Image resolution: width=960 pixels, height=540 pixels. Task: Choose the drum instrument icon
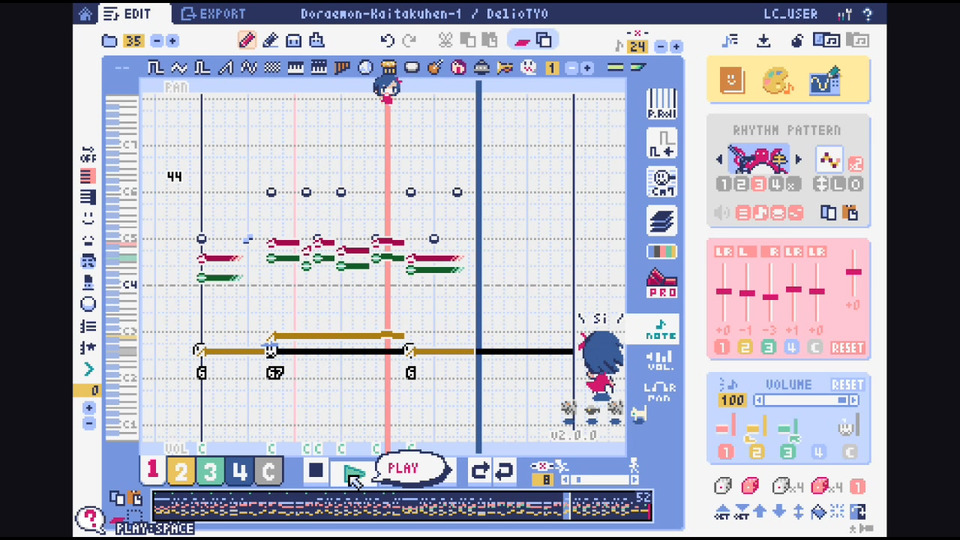tap(388, 67)
